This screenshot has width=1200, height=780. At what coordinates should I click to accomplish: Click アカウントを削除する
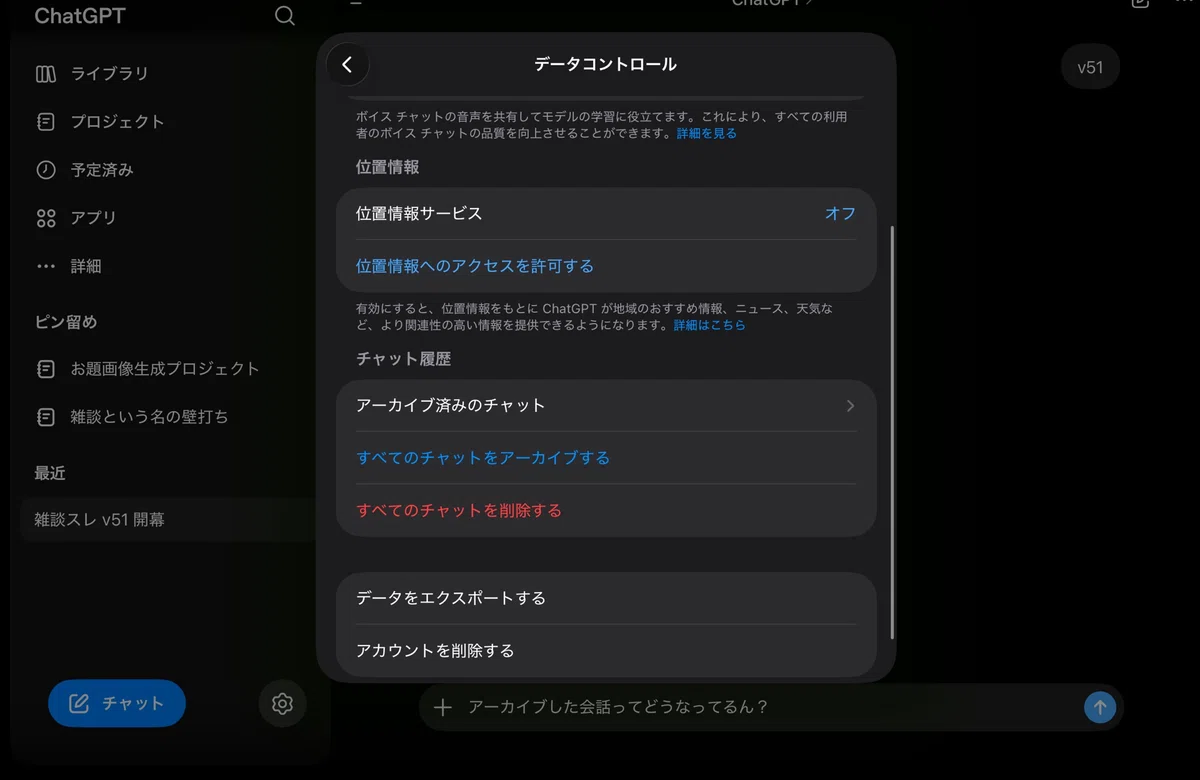[x=606, y=651]
